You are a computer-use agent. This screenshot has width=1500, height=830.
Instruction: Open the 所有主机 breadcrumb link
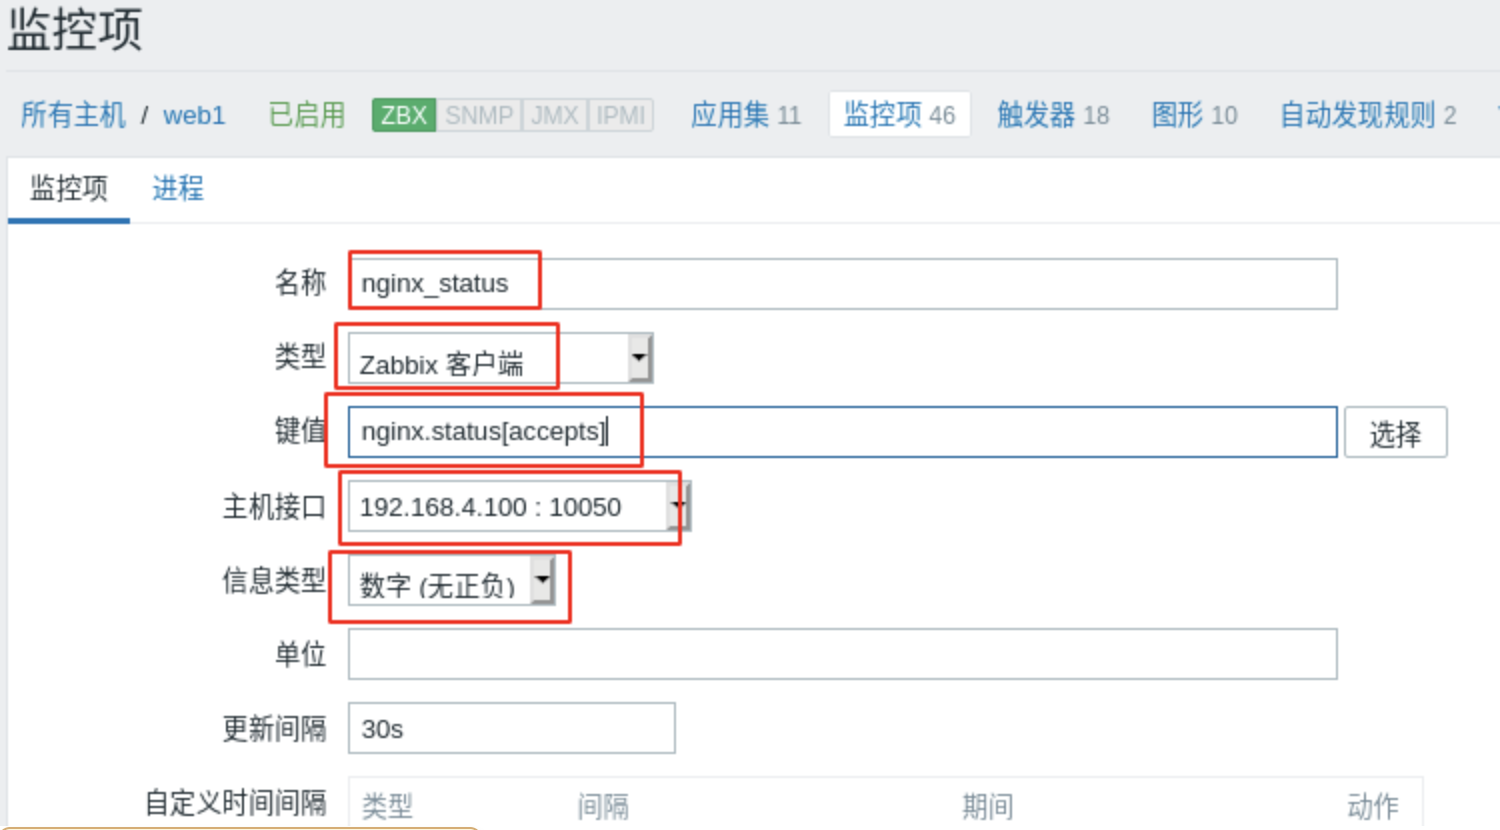73,115
